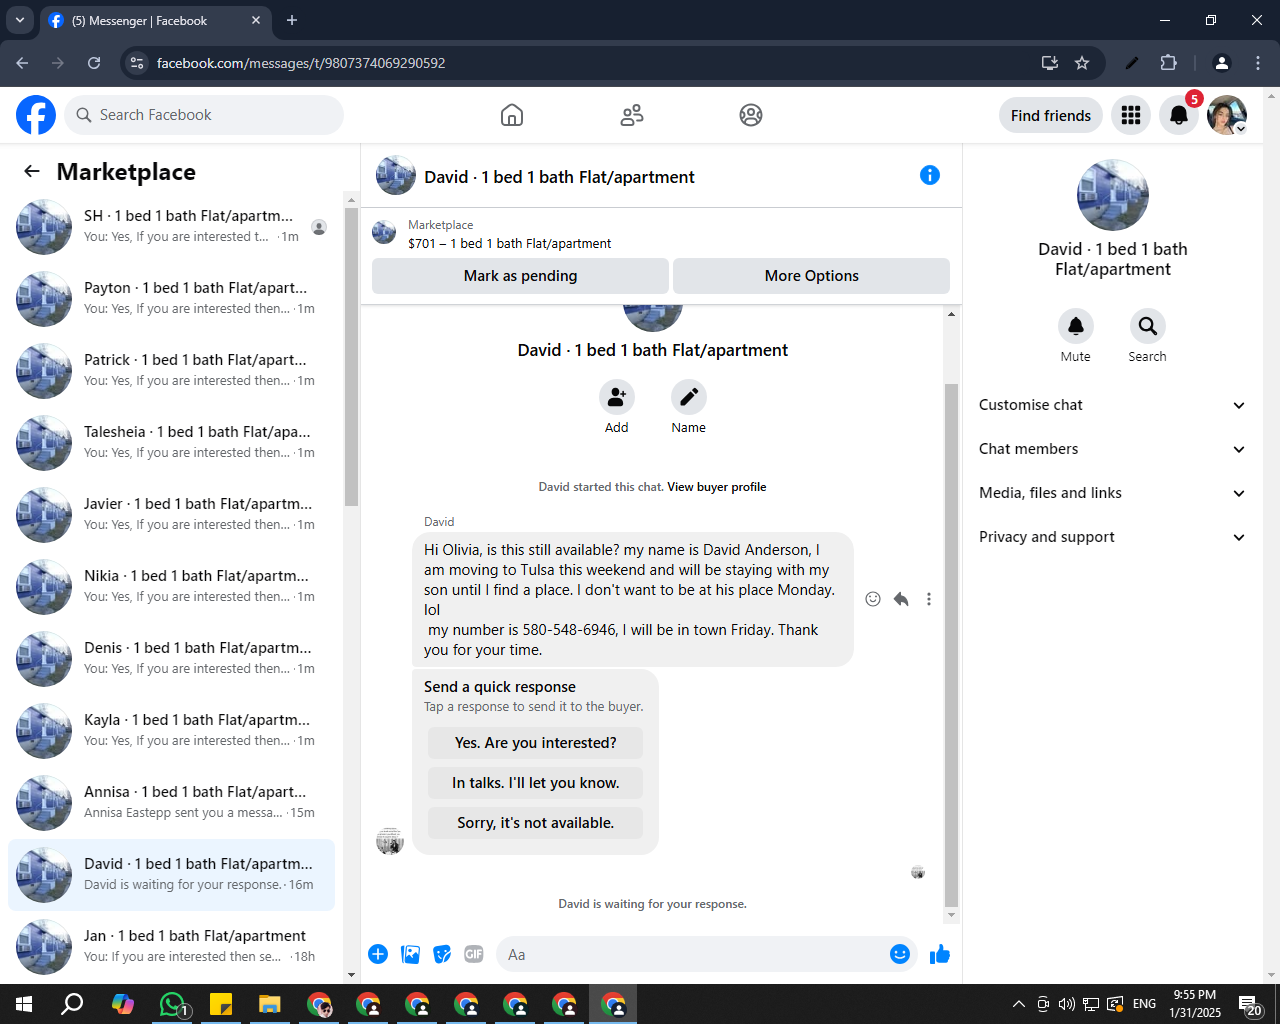This screenshot has height=1024, width=1280.
Task: Attach a photo using the image icon
Action: coord(410,954)
